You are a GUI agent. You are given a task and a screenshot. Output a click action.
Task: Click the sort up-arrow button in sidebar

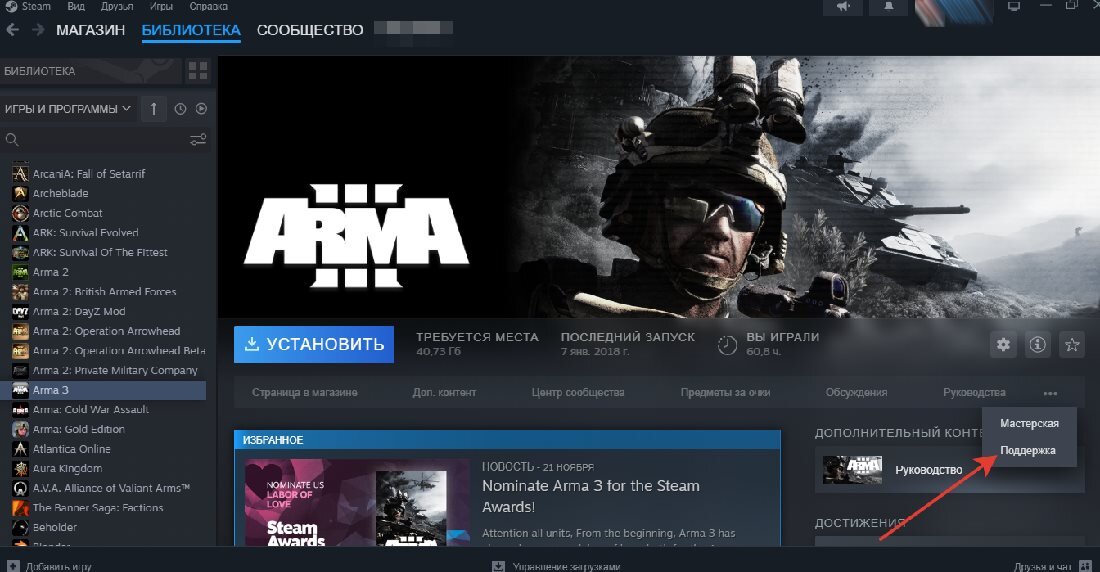click(x=154, y=109)
